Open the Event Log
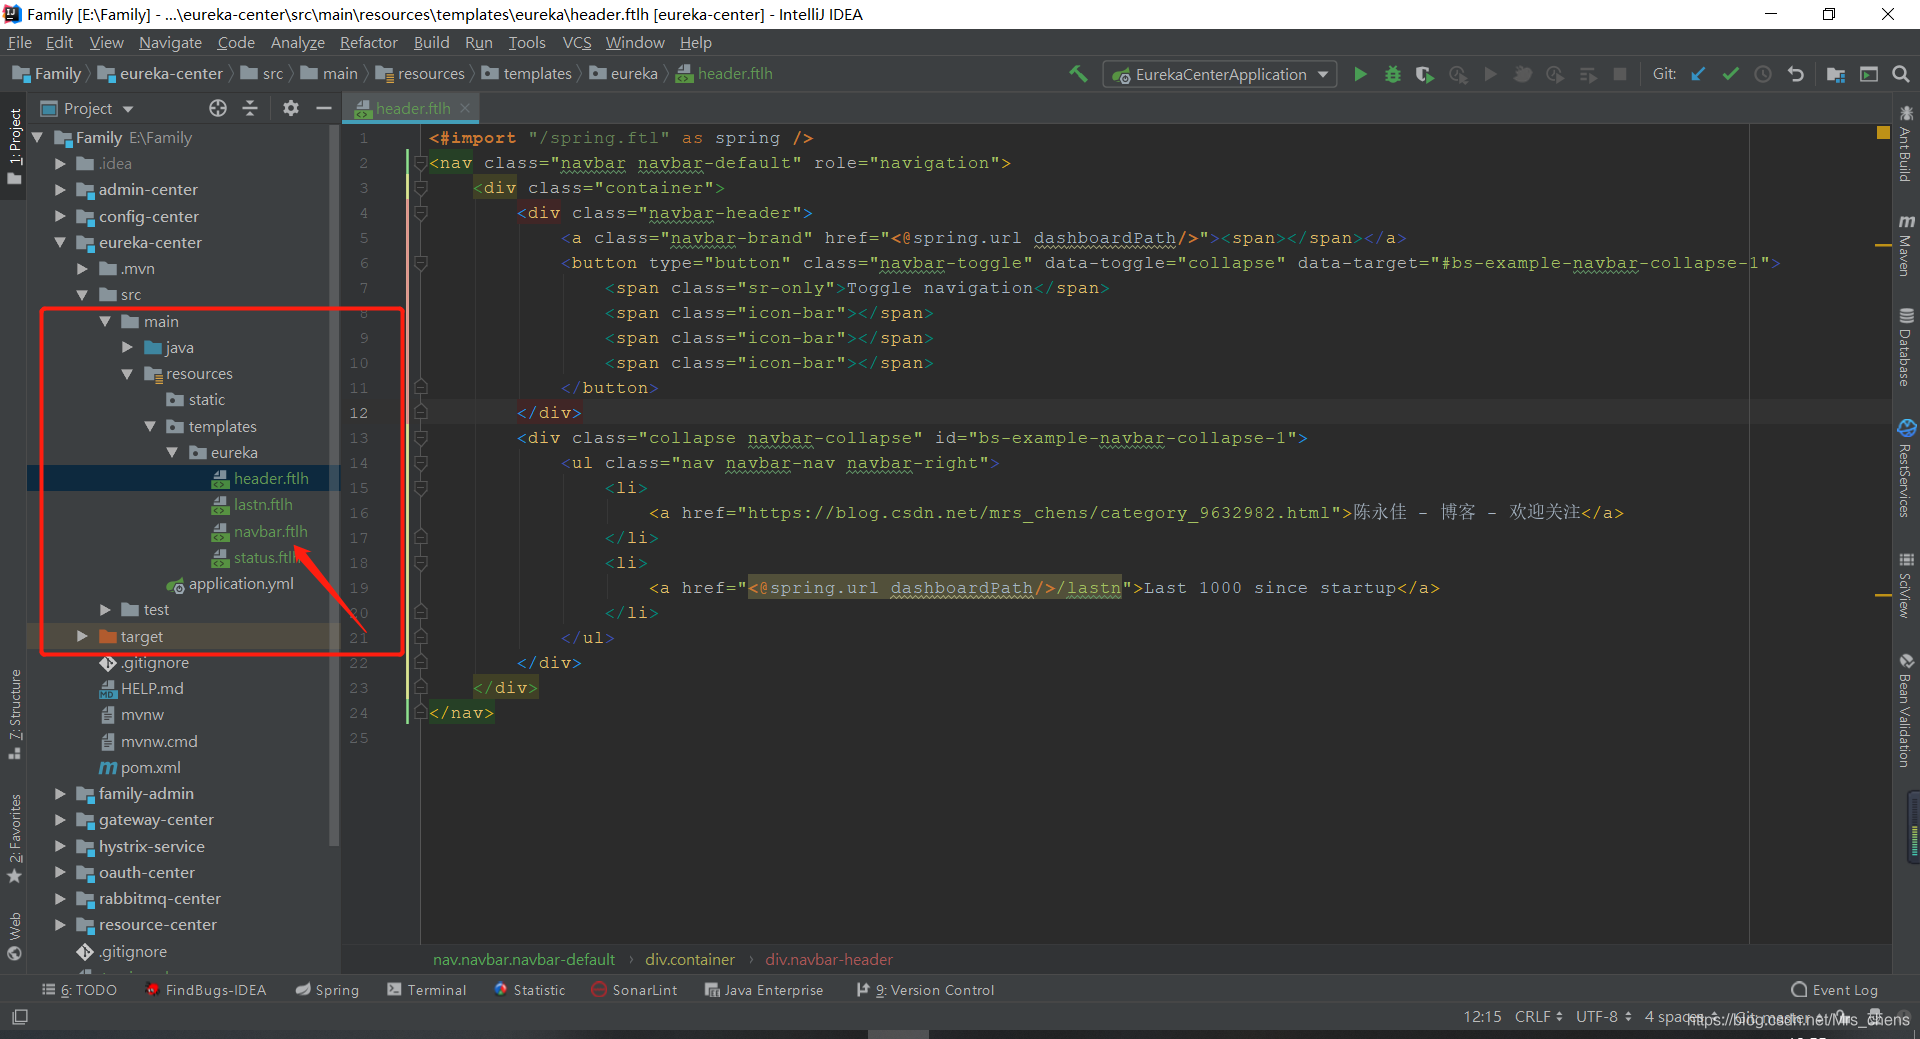This screenshot has height=1039, width=1920. [x=1835, y=990]
